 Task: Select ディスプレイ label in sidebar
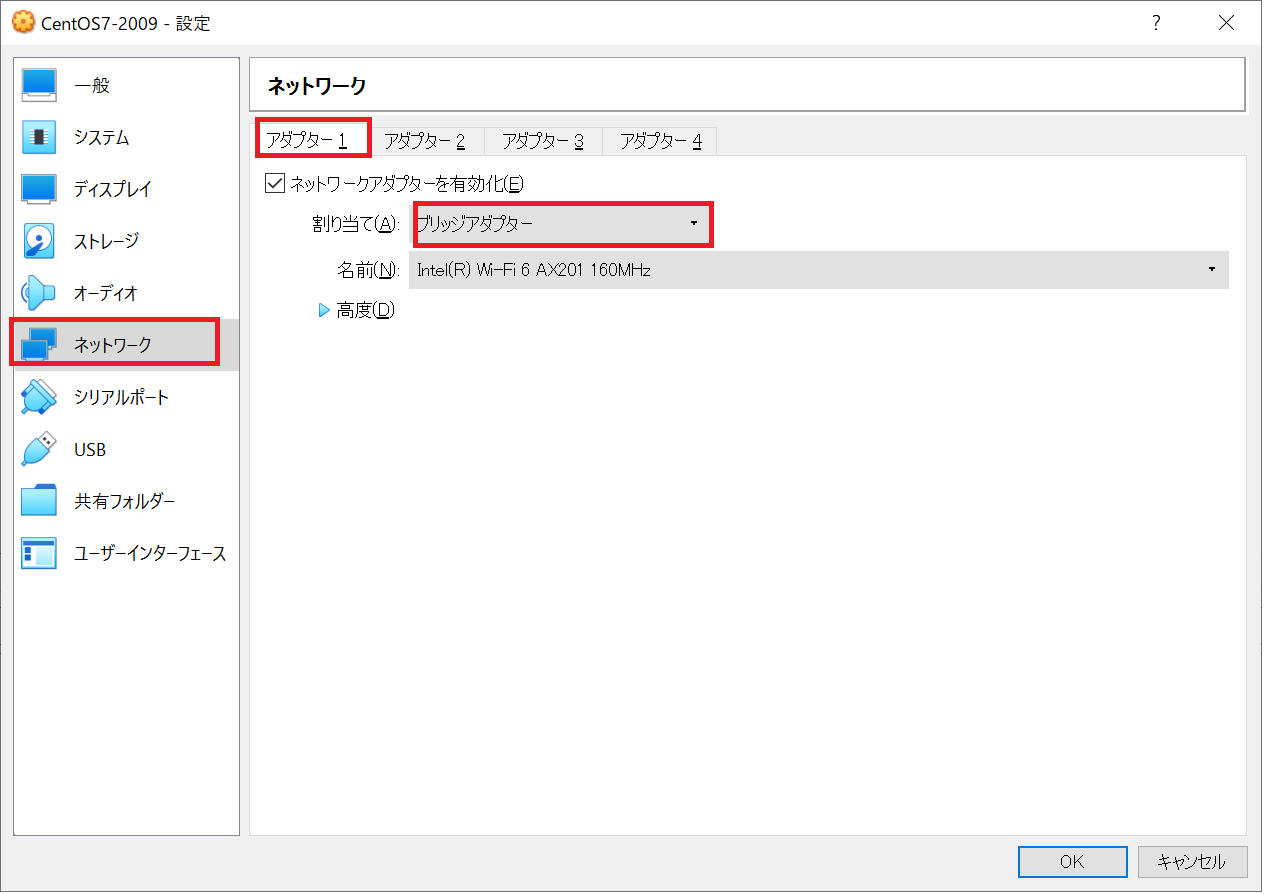pyautogui.click(x=113, y=190)
